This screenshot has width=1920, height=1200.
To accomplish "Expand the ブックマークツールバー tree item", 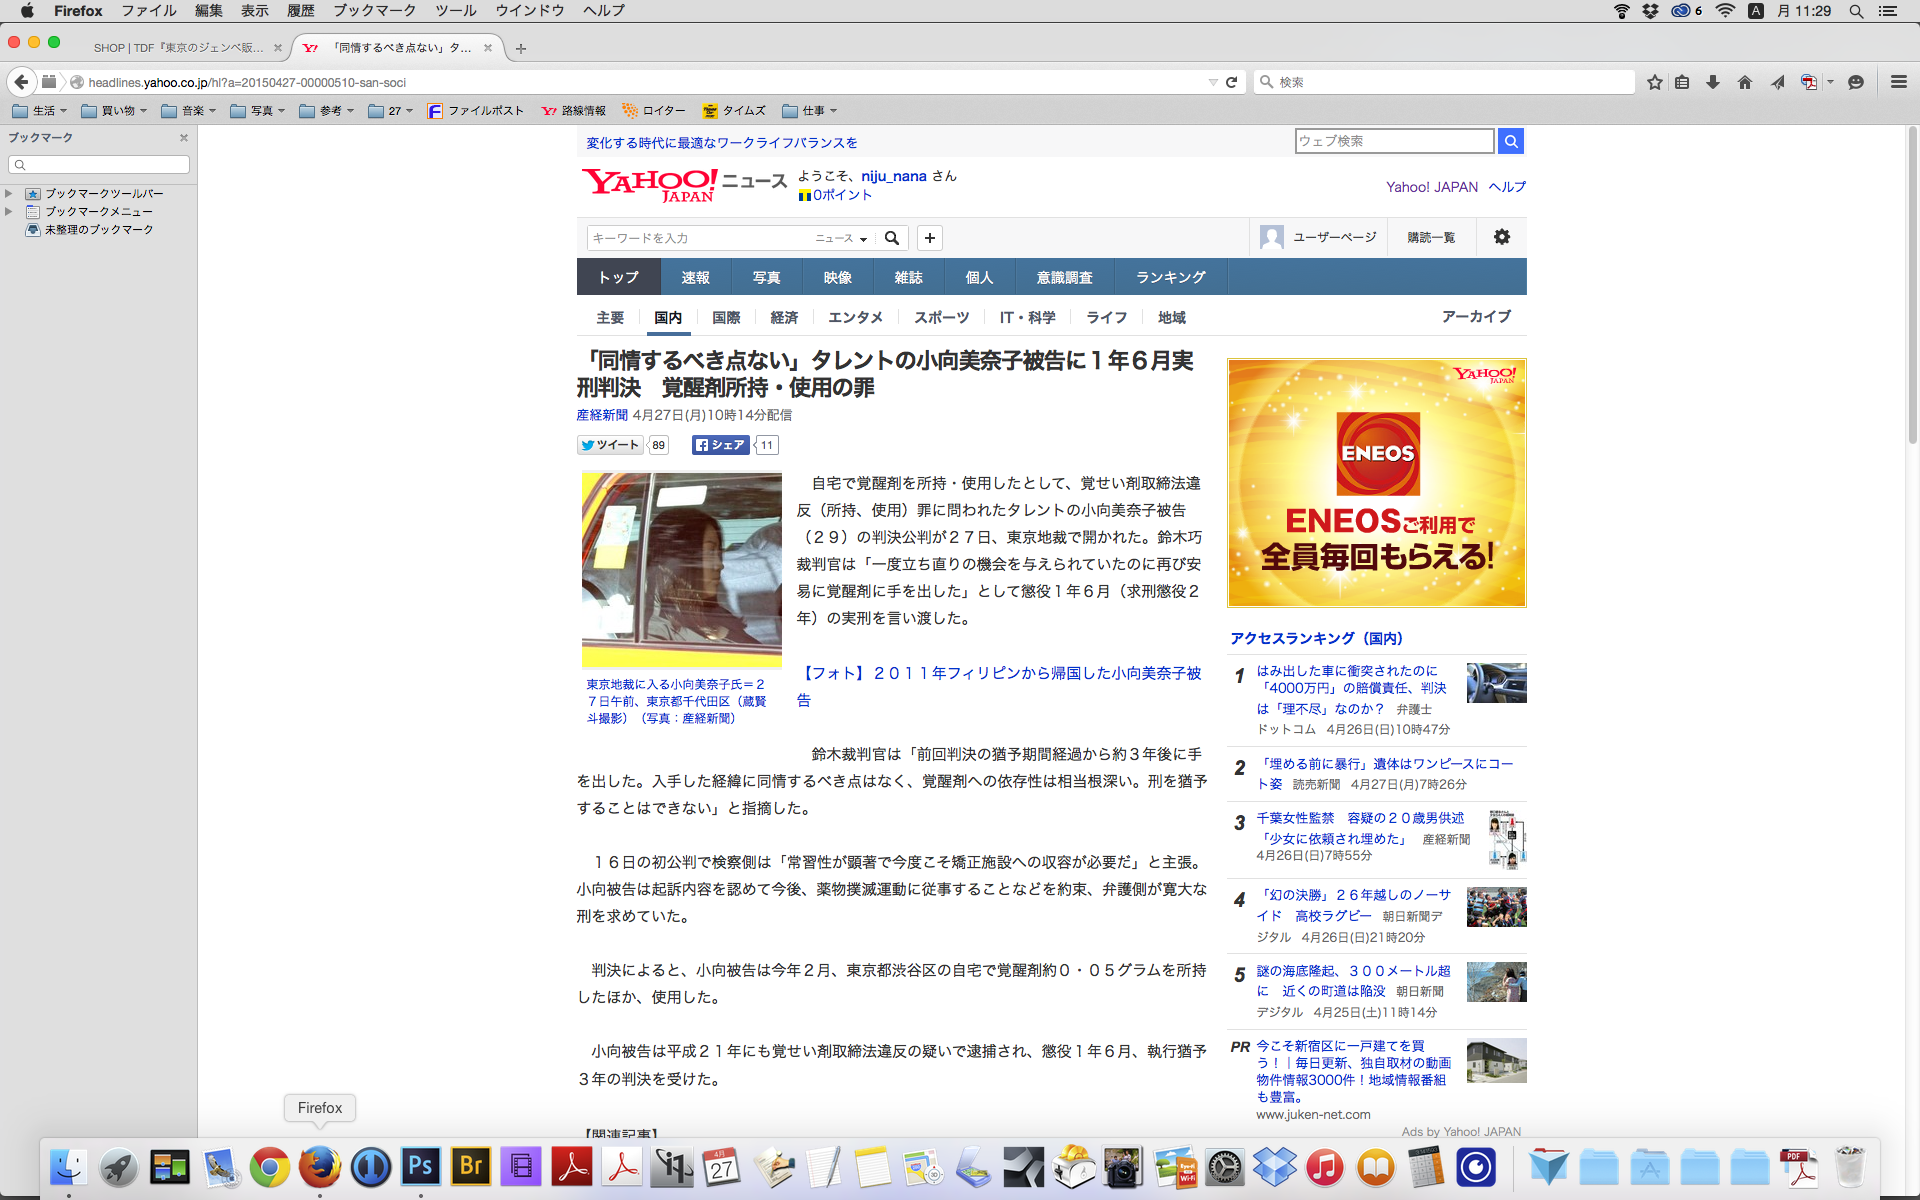I will point(9,193).
